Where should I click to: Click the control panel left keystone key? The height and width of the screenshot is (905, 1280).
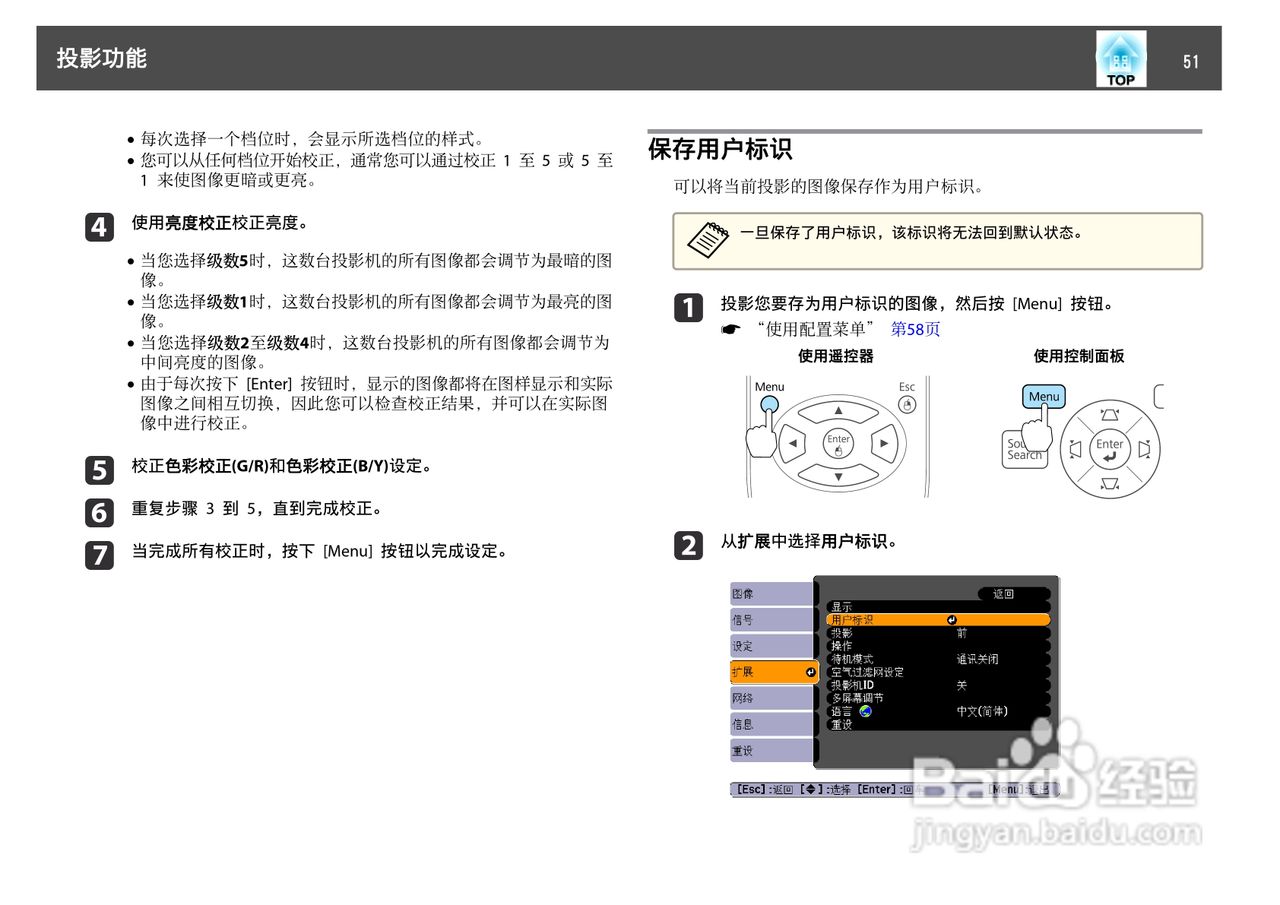tap(1075, 450)
